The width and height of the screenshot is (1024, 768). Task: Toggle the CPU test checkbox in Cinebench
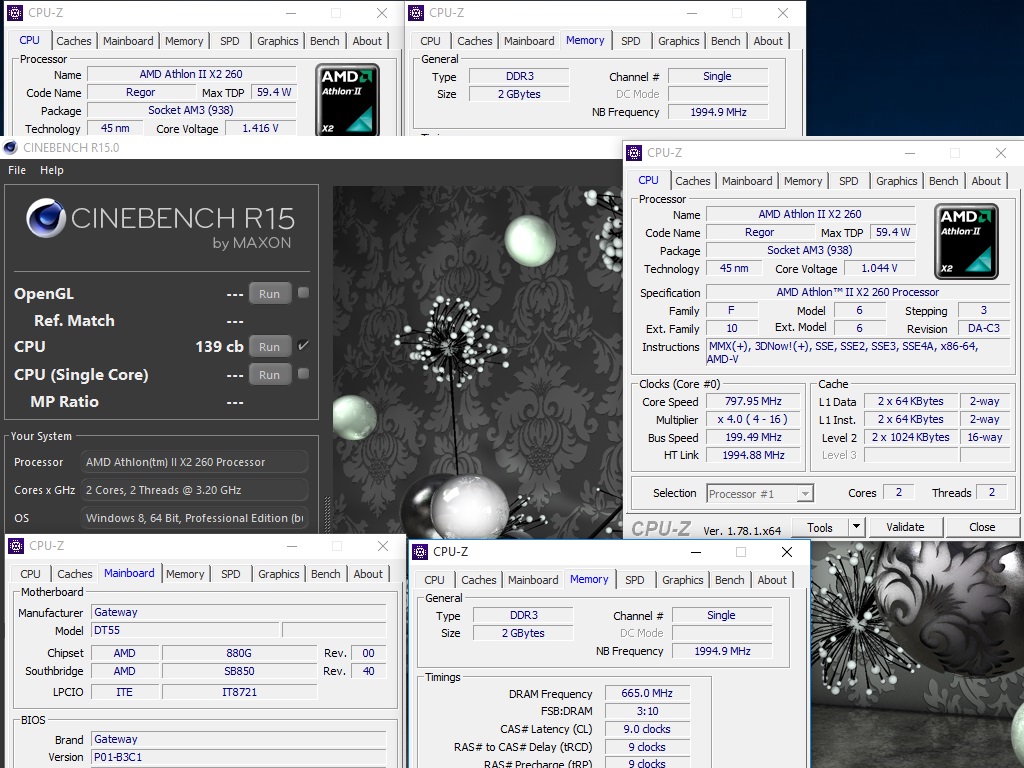303,345
